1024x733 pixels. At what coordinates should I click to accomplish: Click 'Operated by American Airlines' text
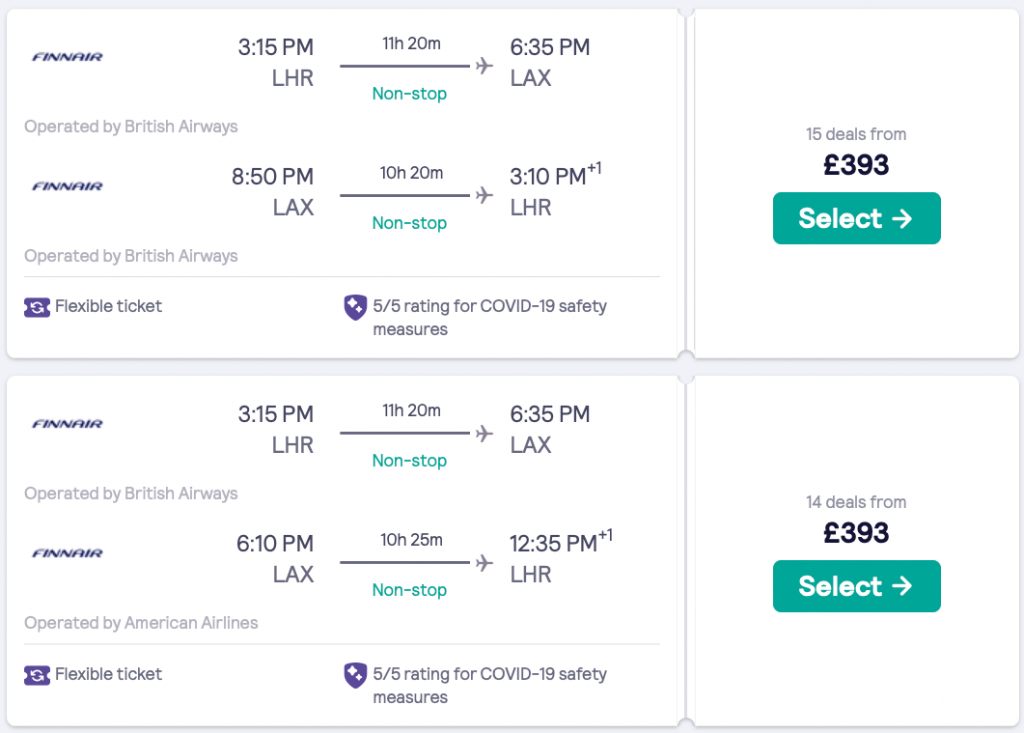click(141, 623)
